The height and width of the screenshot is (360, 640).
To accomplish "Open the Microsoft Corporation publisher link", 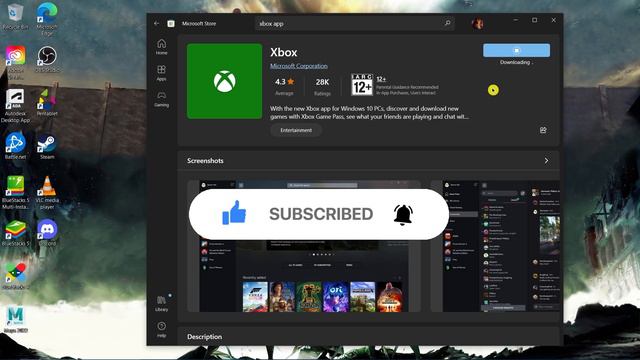I will 299,66.
